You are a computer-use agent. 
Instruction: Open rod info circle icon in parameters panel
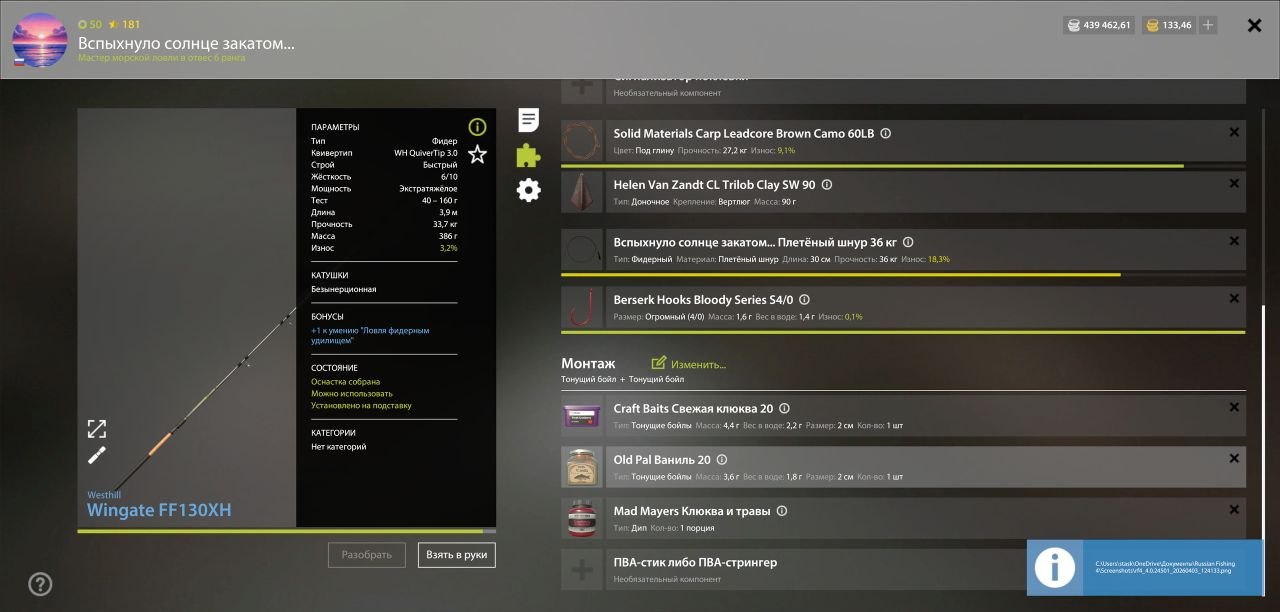pyautogui.click(x=477, y=127)
